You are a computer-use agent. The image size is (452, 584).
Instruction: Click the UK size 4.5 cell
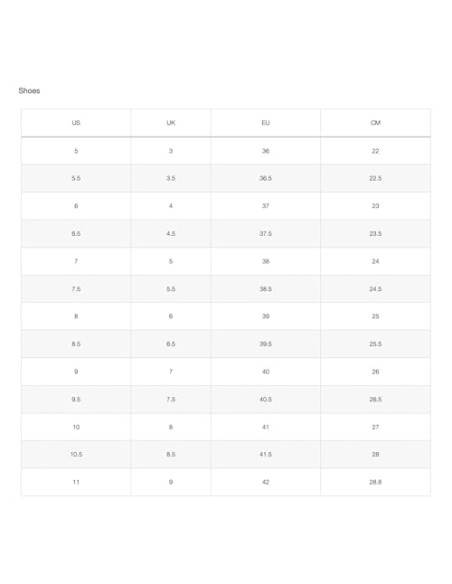point(171,234)
